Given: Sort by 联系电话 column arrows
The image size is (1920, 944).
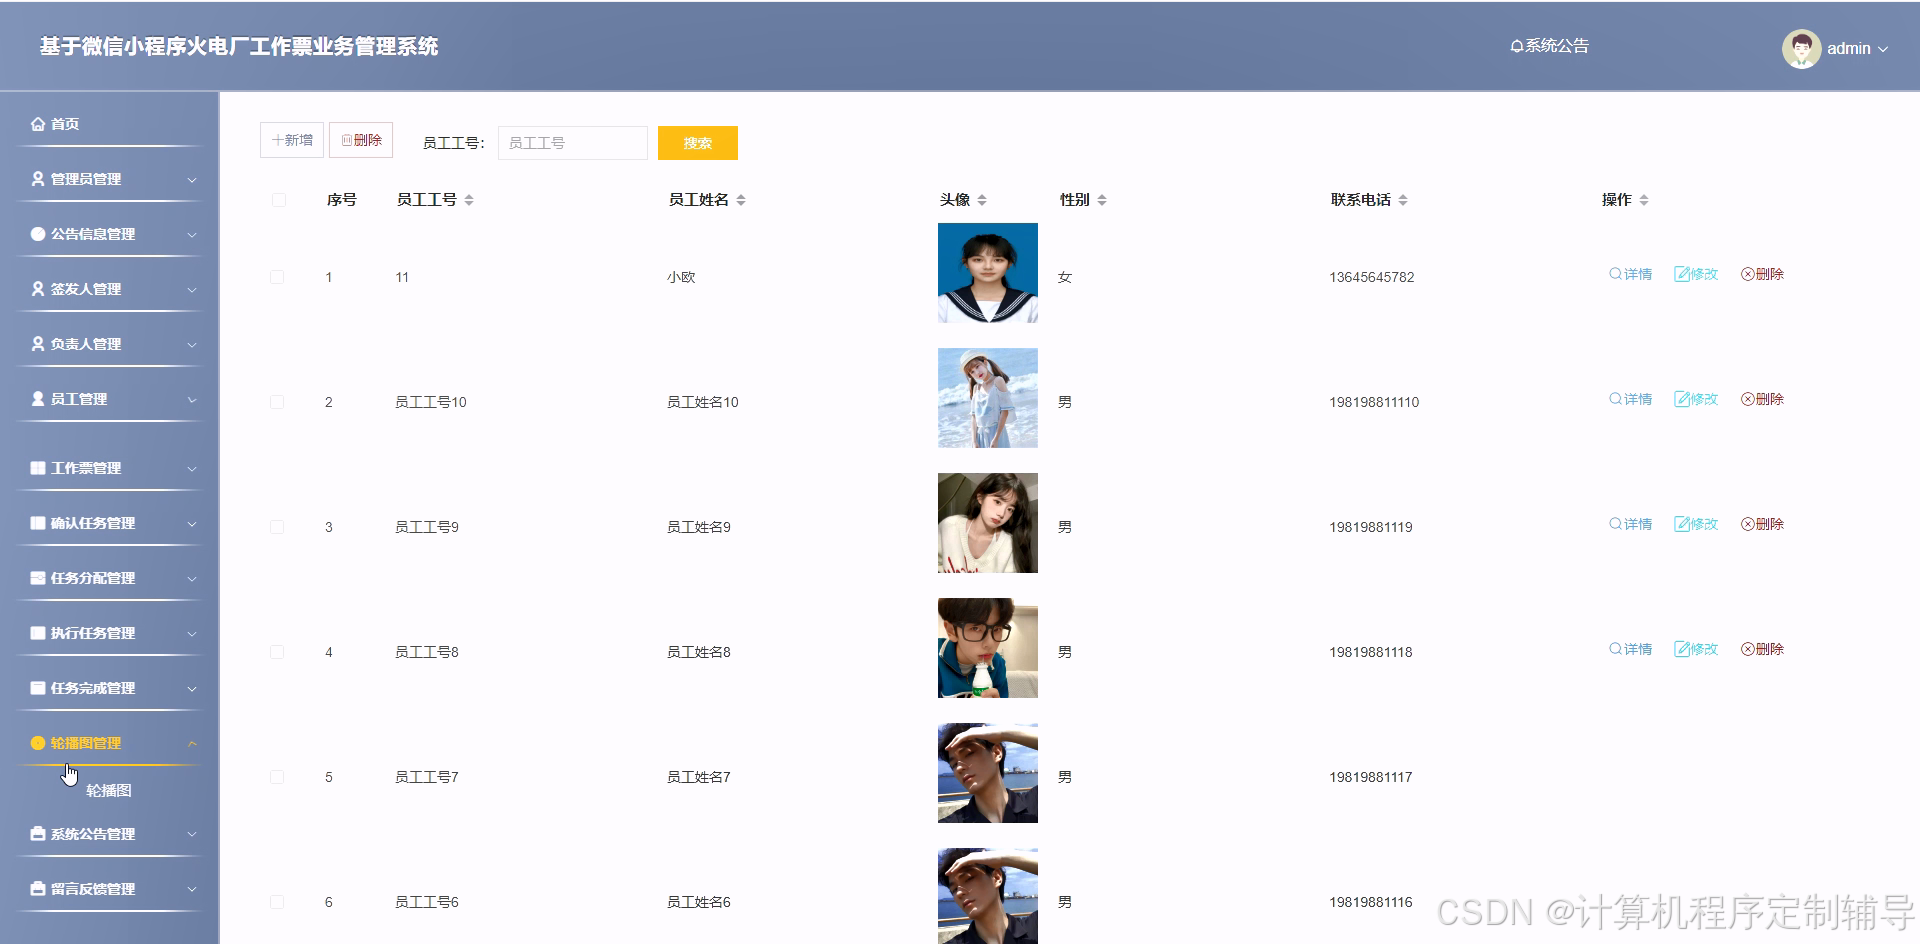Looking at the screenshot, I should pyautogui.click(x=1403, y=200).
